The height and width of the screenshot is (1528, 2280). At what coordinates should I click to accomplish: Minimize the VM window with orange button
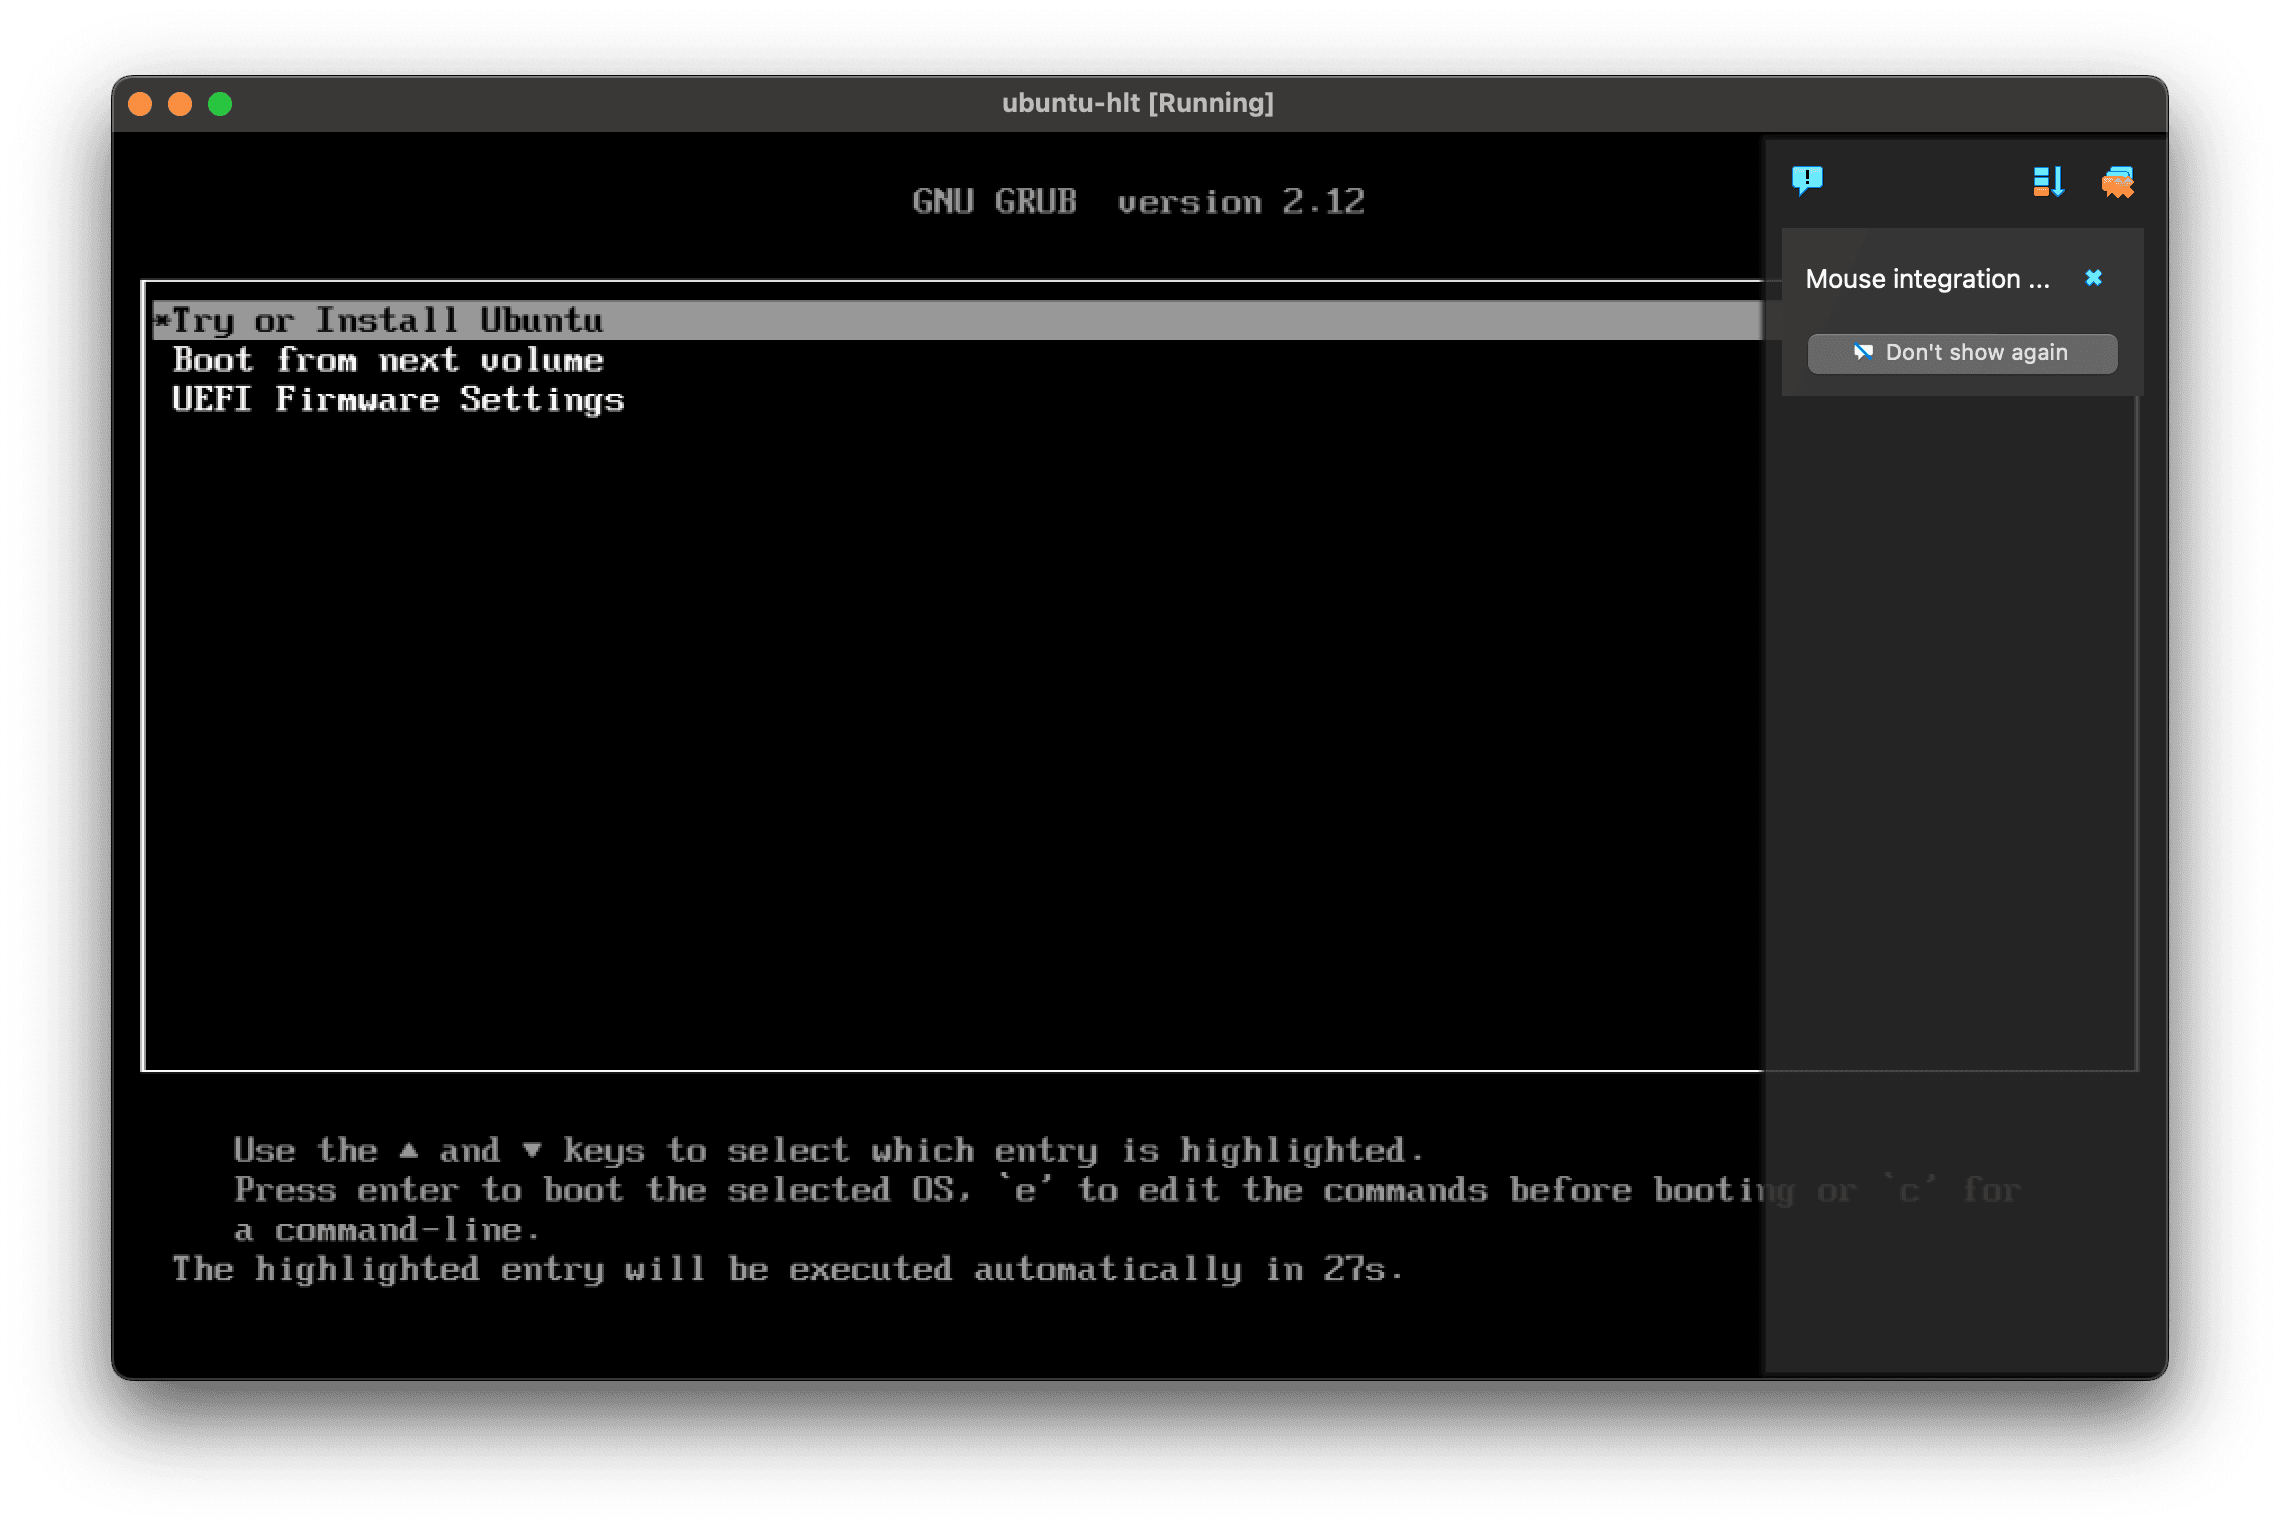pos(180,104)
